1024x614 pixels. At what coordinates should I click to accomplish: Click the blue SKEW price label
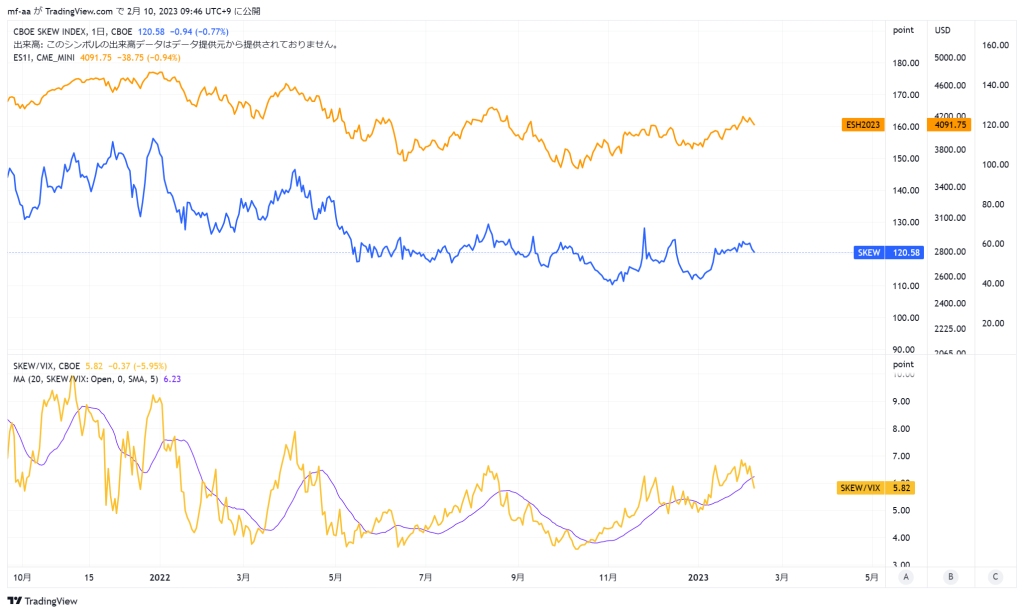869,253
